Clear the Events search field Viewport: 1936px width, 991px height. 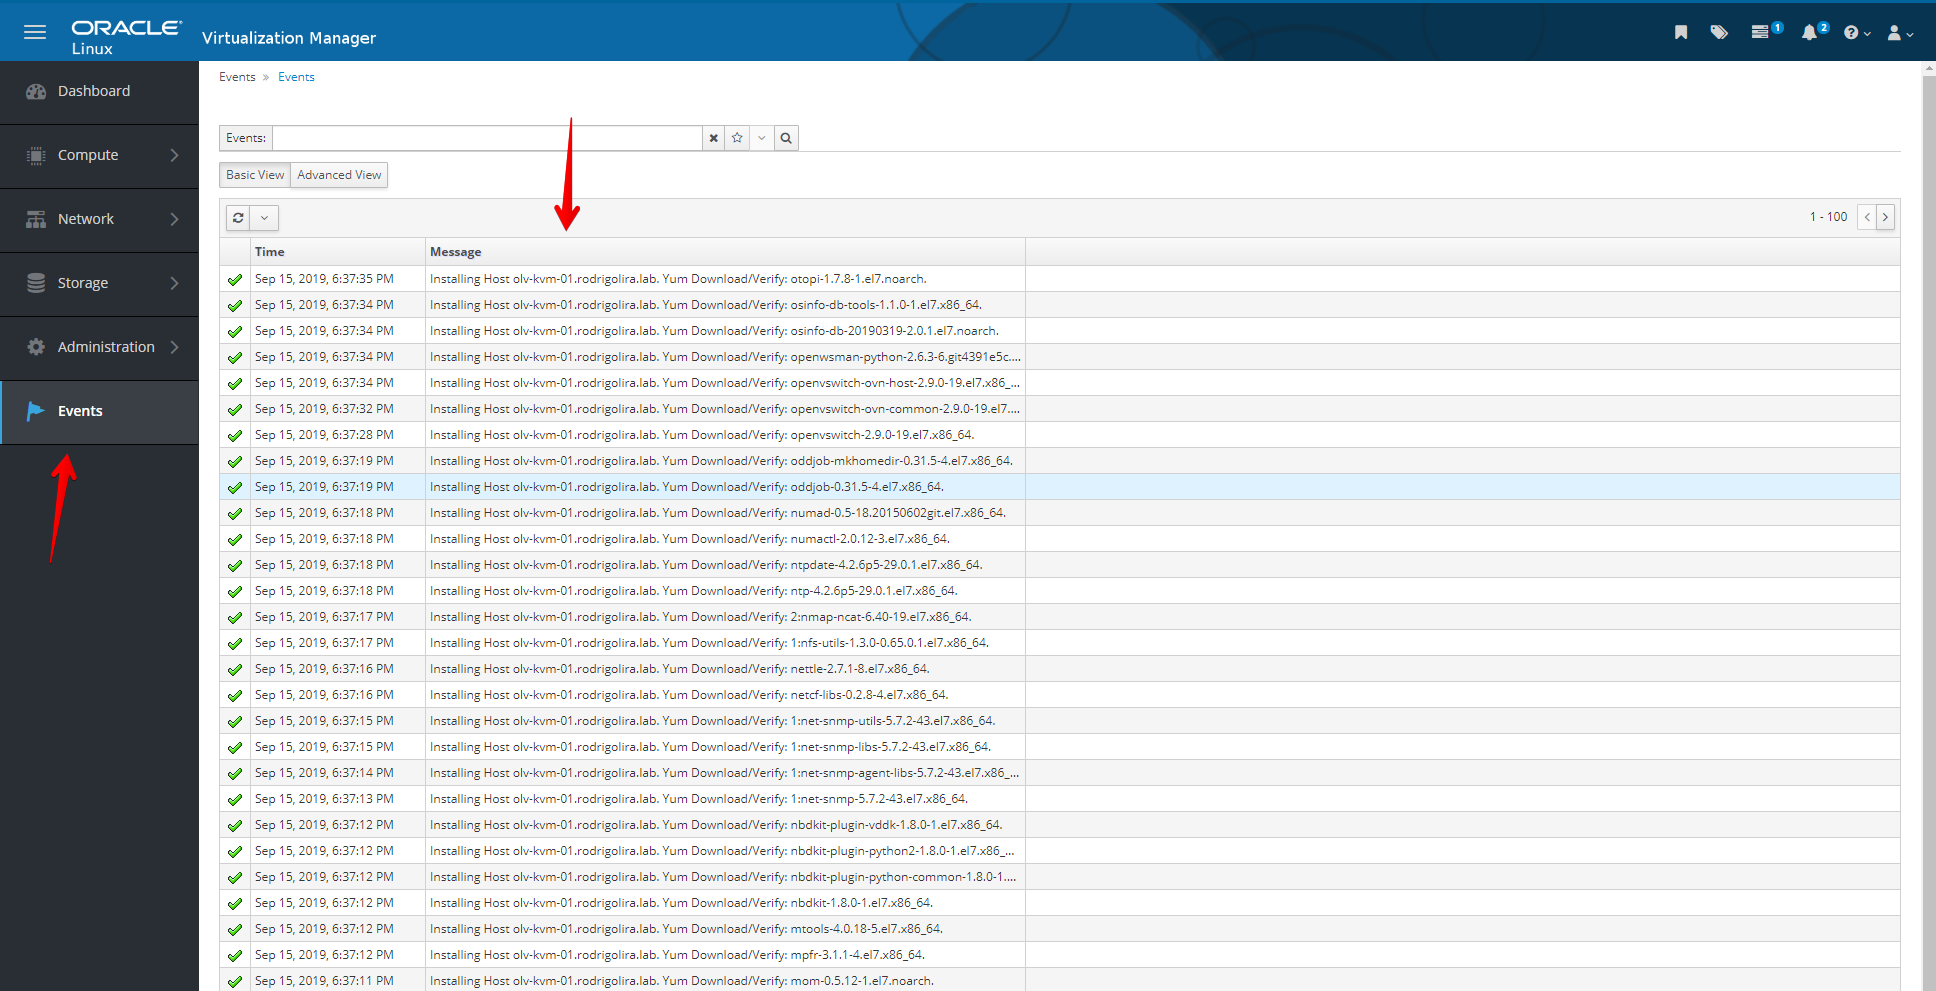(x=713, y=138)
